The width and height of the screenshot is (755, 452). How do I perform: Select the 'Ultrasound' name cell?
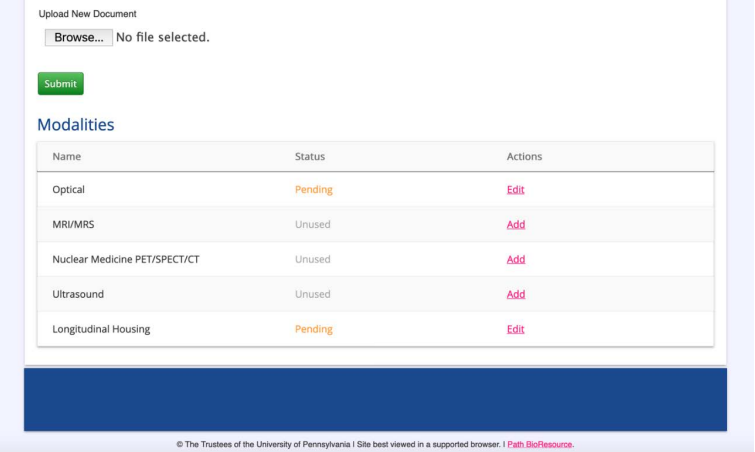click(78, 295)
